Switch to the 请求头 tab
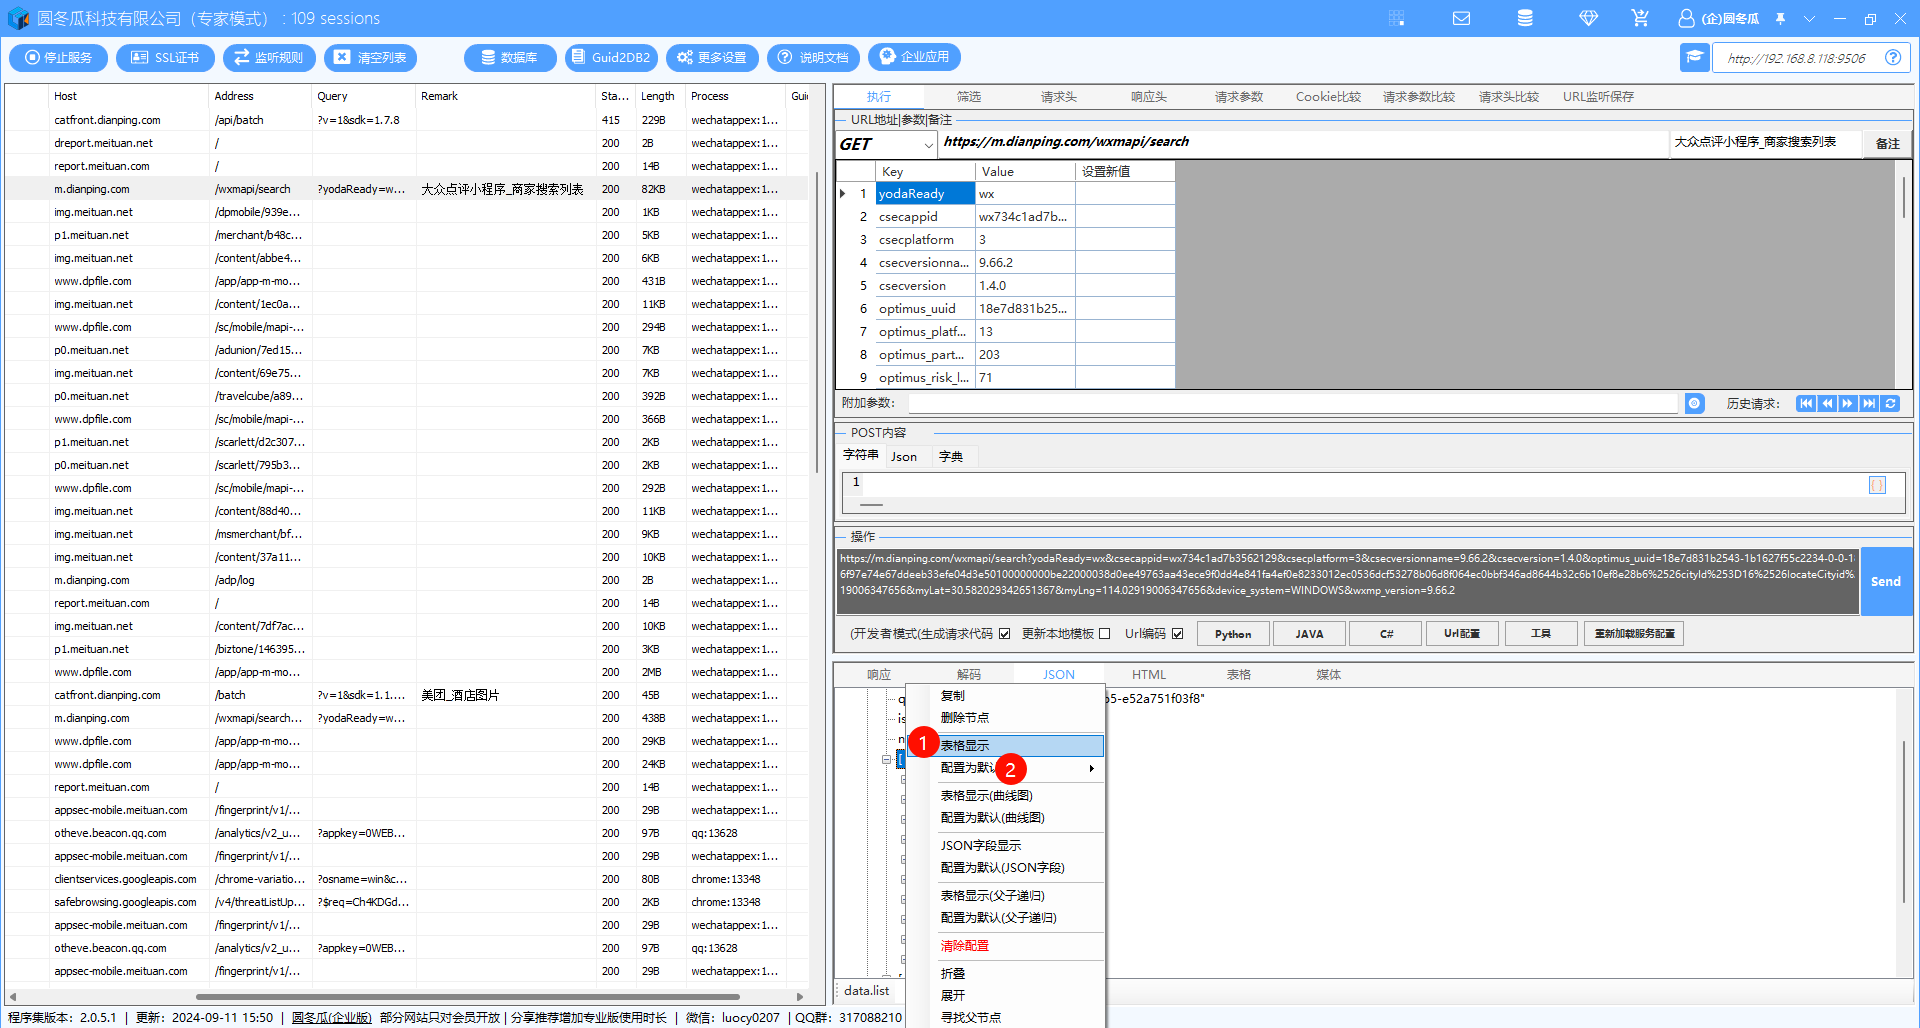Viewport: 1920px width, 1028px height. (1058, 97)
